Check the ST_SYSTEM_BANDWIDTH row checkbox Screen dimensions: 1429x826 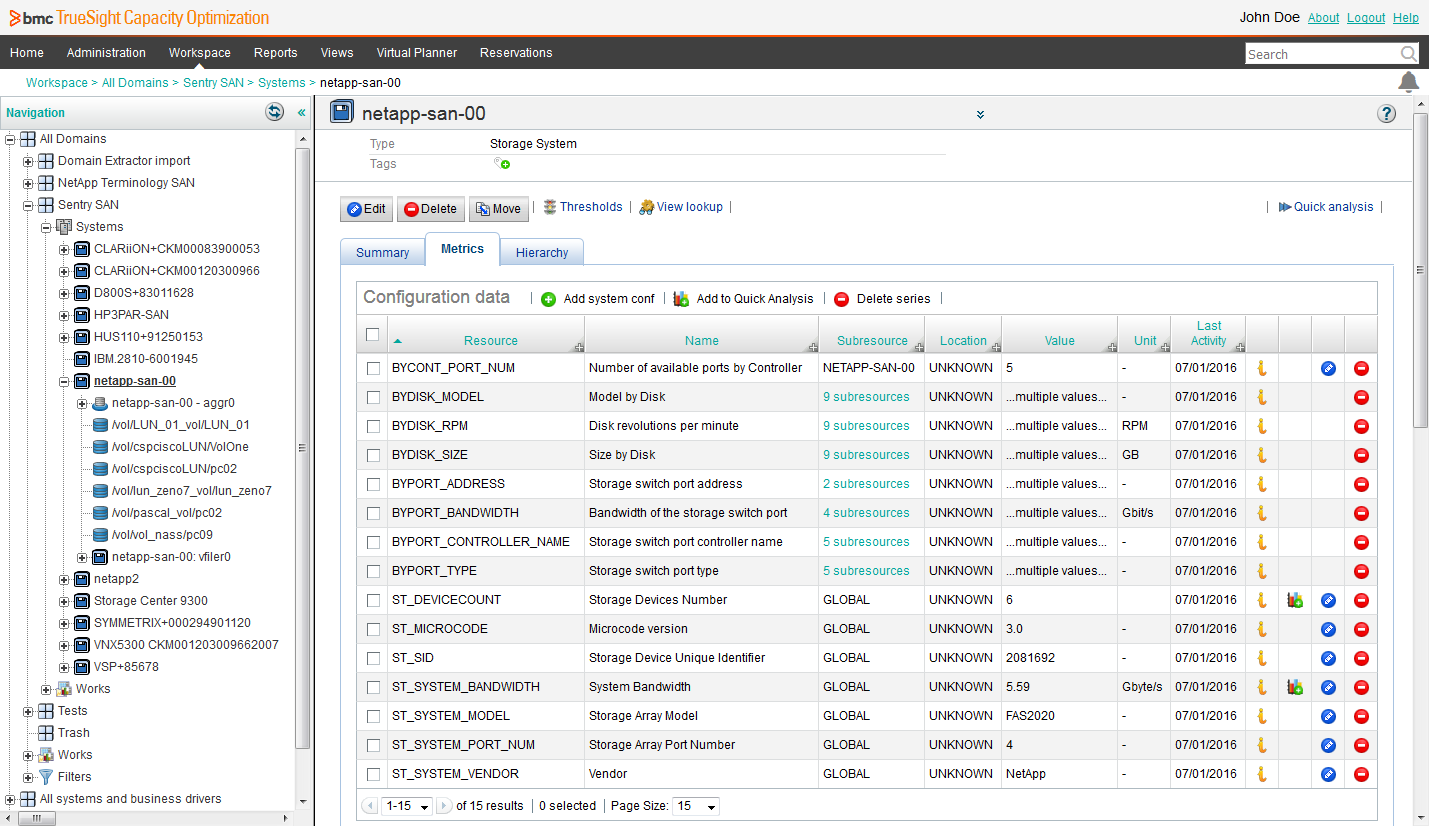click(x=373, y=687)
